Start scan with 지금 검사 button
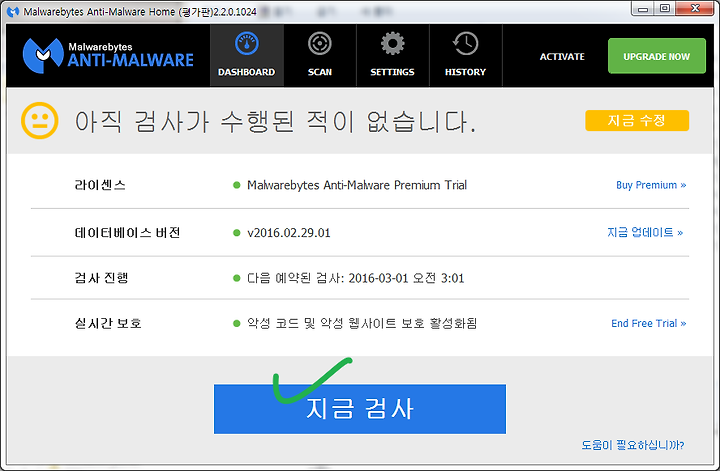720x471 pixels. pyautogui.click(x=360, y=409)
